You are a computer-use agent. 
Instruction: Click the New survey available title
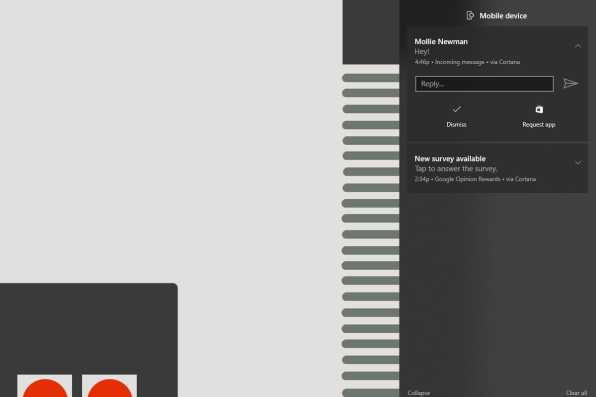[x=450, y=159]
